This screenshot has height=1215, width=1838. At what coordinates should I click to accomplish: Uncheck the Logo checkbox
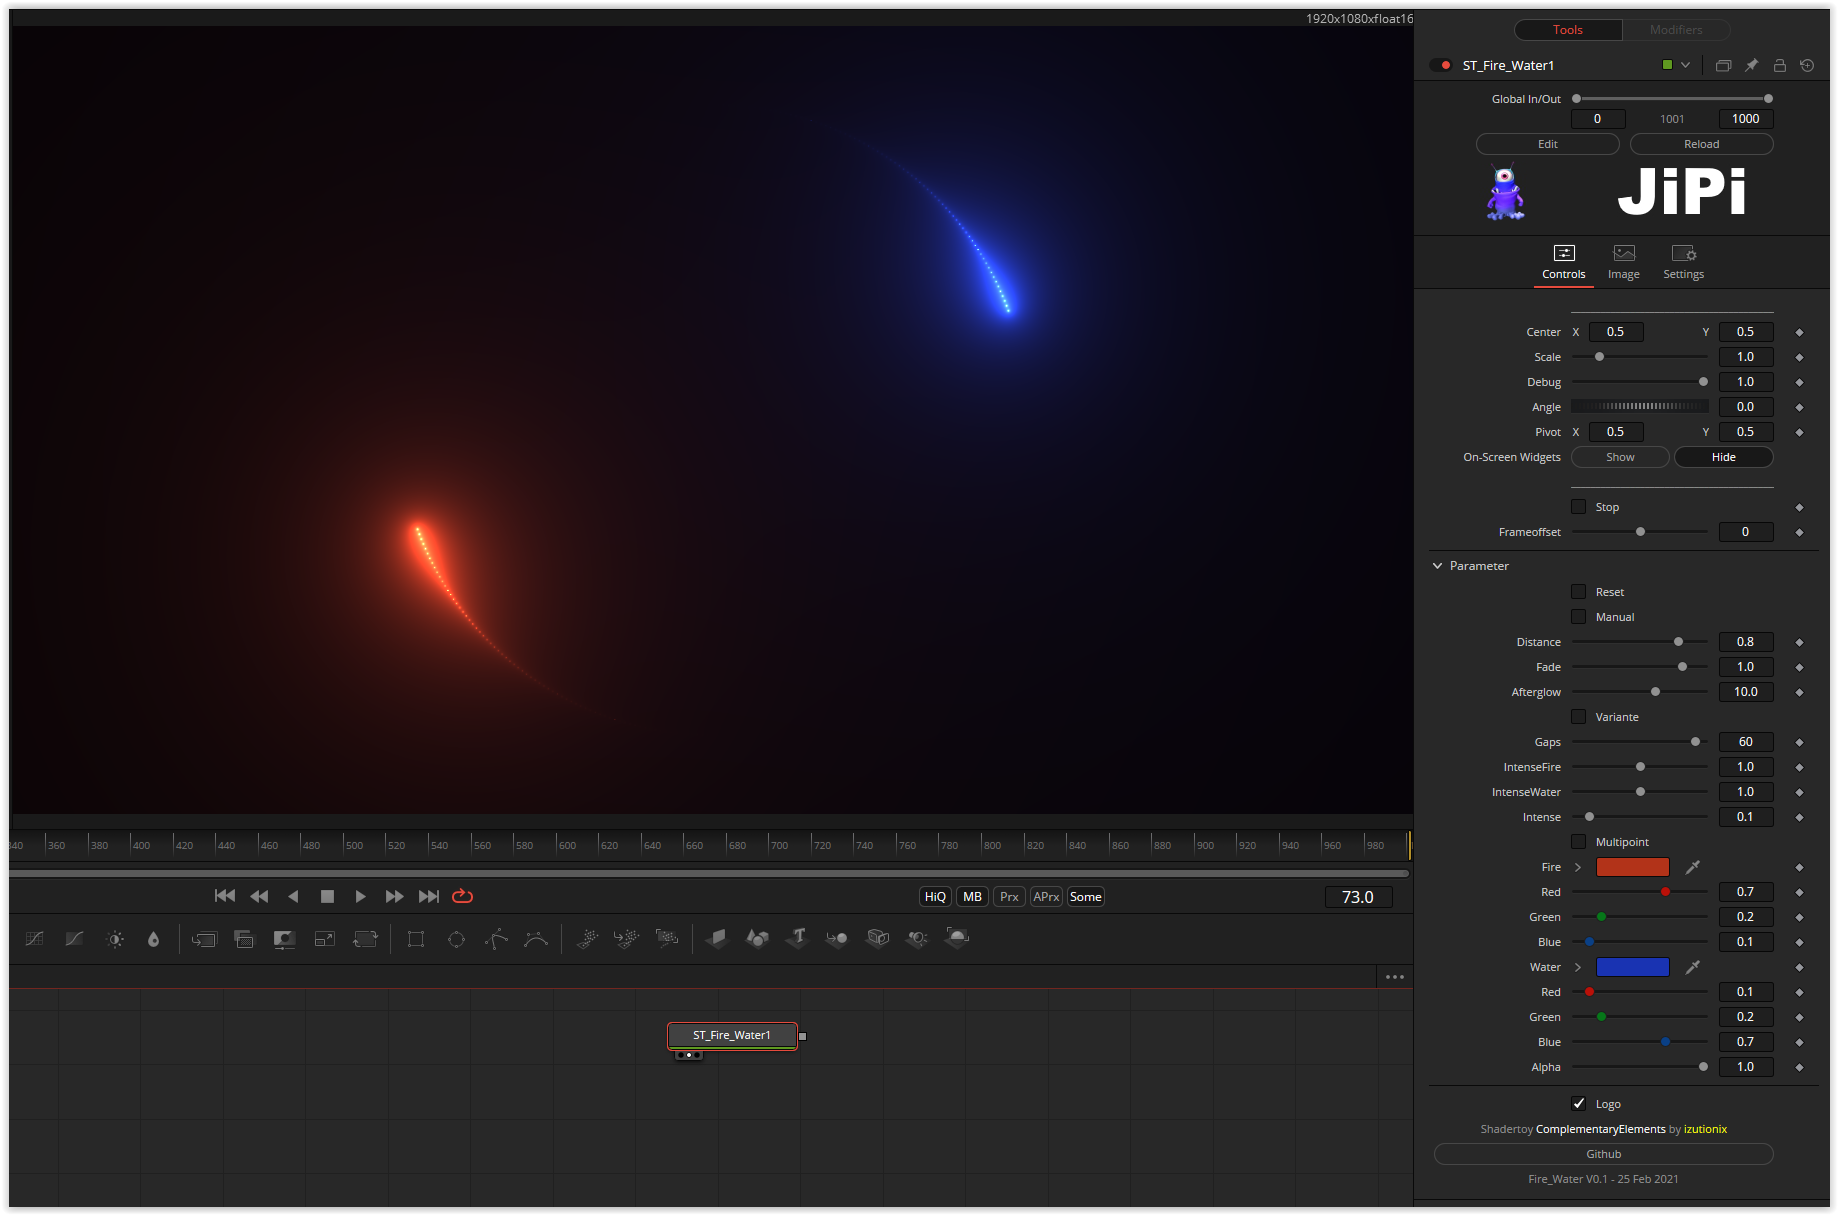tap(1578, 1104)
